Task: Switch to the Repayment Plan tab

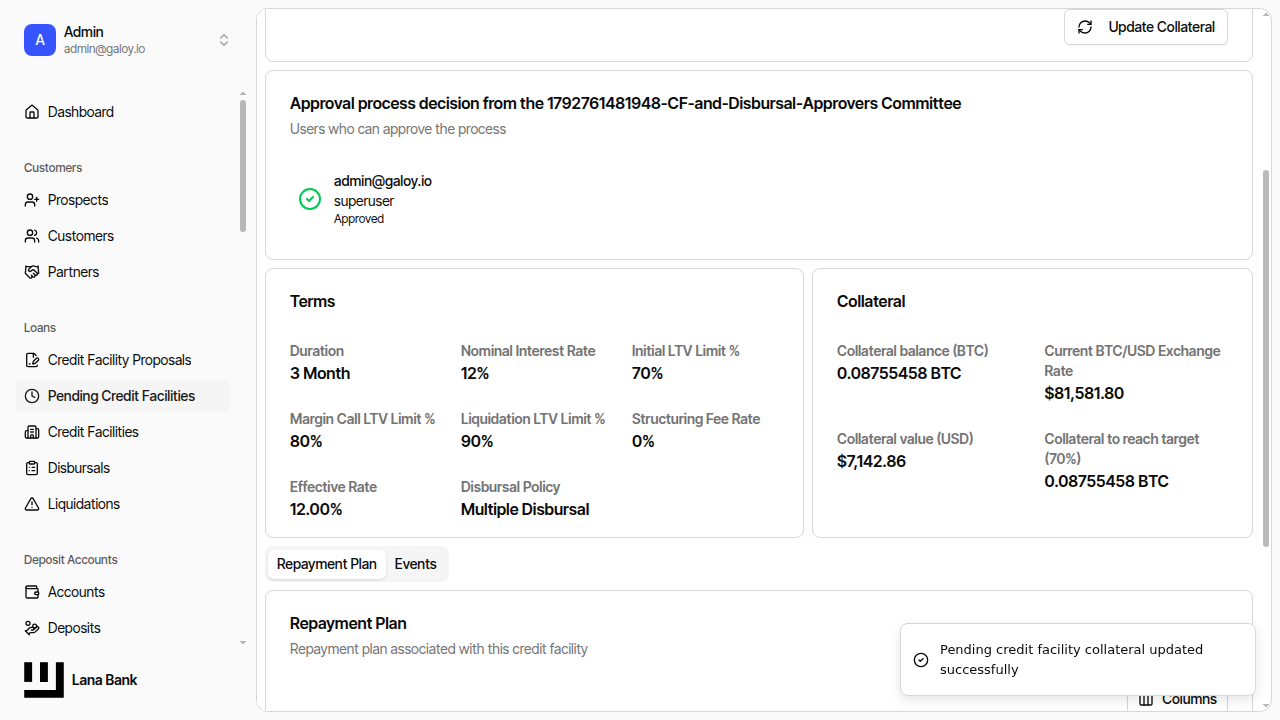Action: point(327,564)
